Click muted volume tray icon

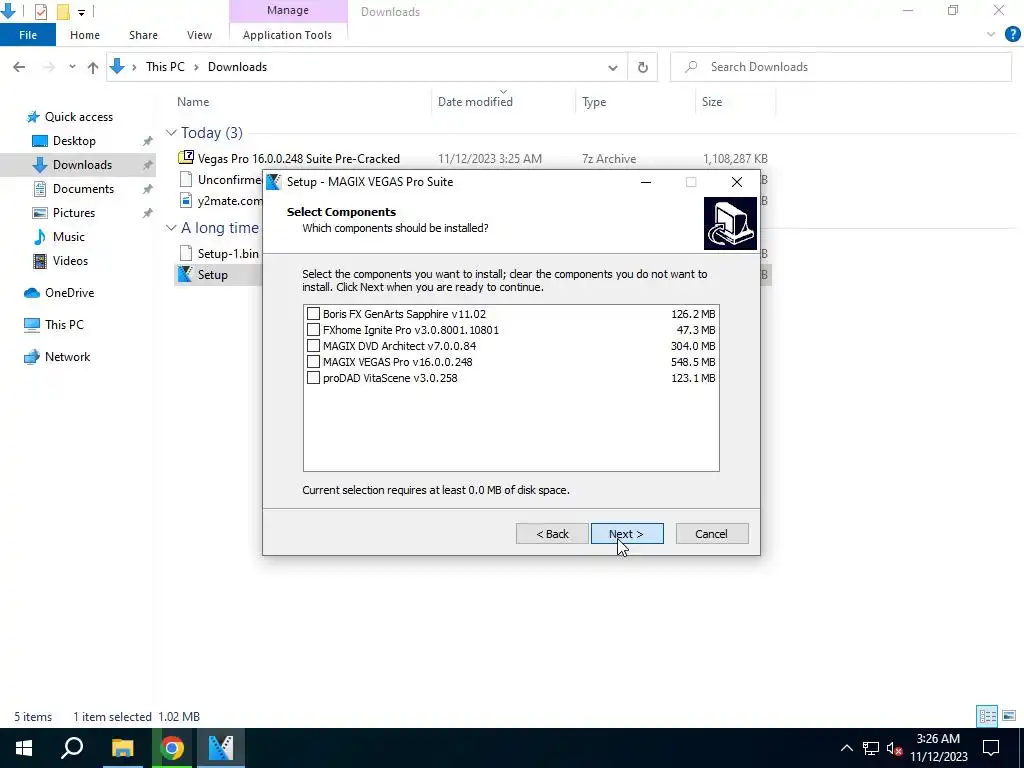tap(894, 748)
